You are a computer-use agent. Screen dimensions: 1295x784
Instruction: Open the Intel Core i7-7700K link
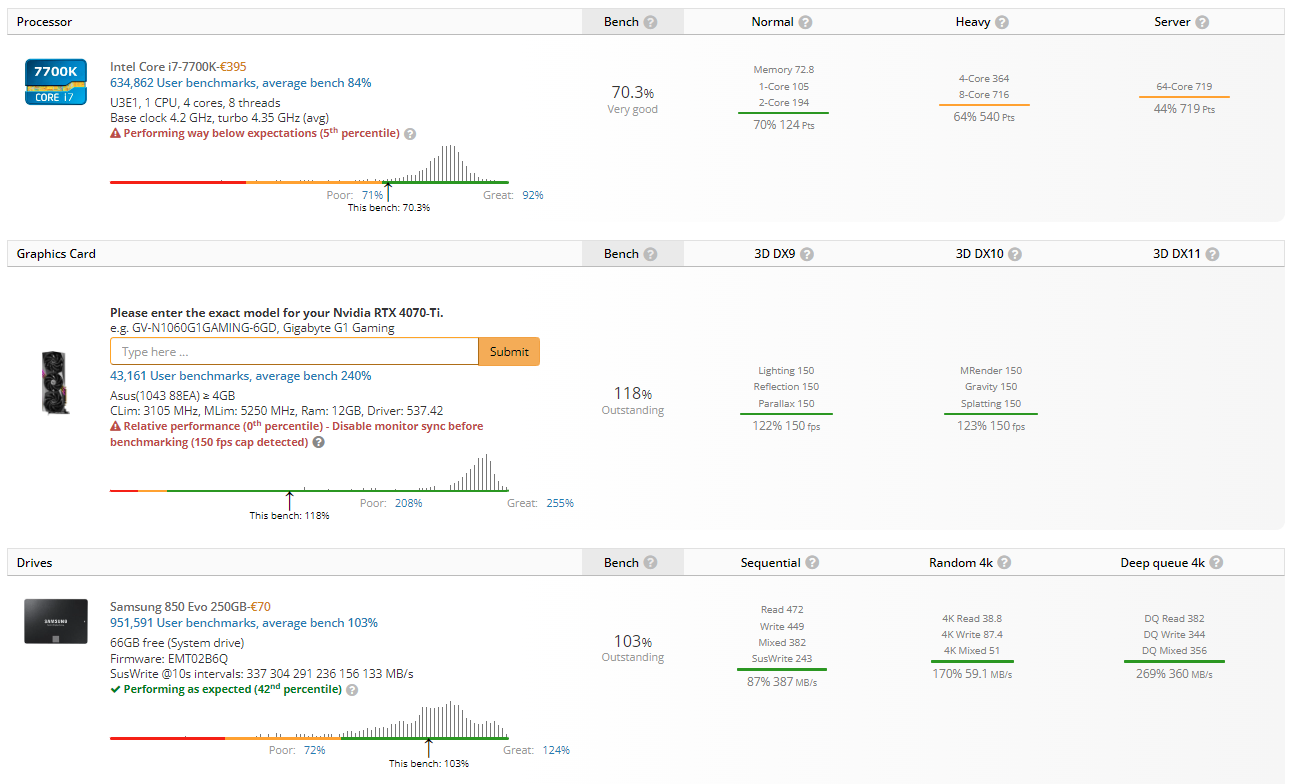pos(163,67)
